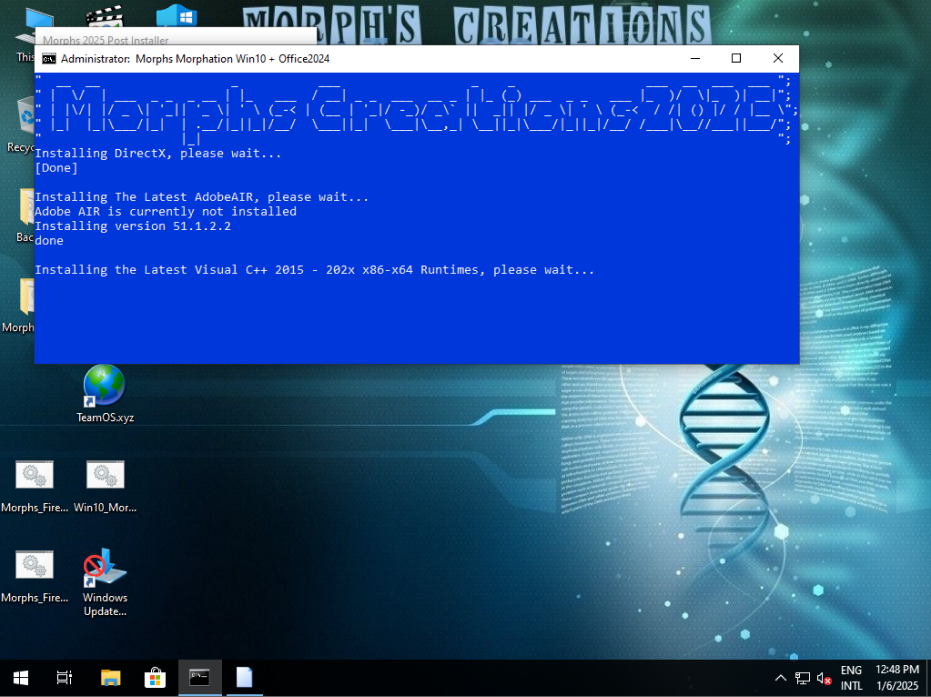Open File Explorer from the taskbar
931x697 pixels.
pyautogui.click(x=110, y=677)
